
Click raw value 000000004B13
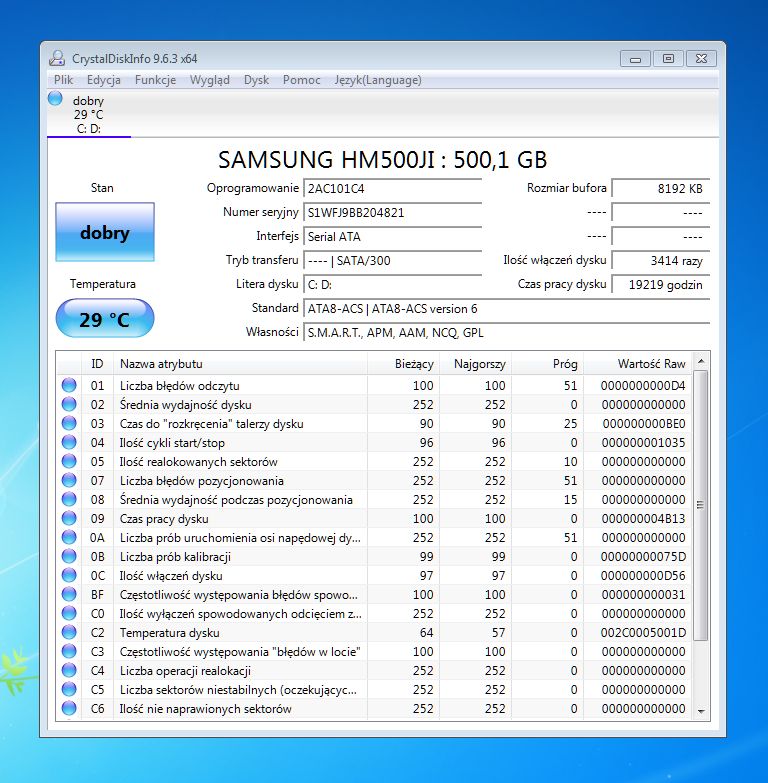pyautogui.click(x=643, y=519)
